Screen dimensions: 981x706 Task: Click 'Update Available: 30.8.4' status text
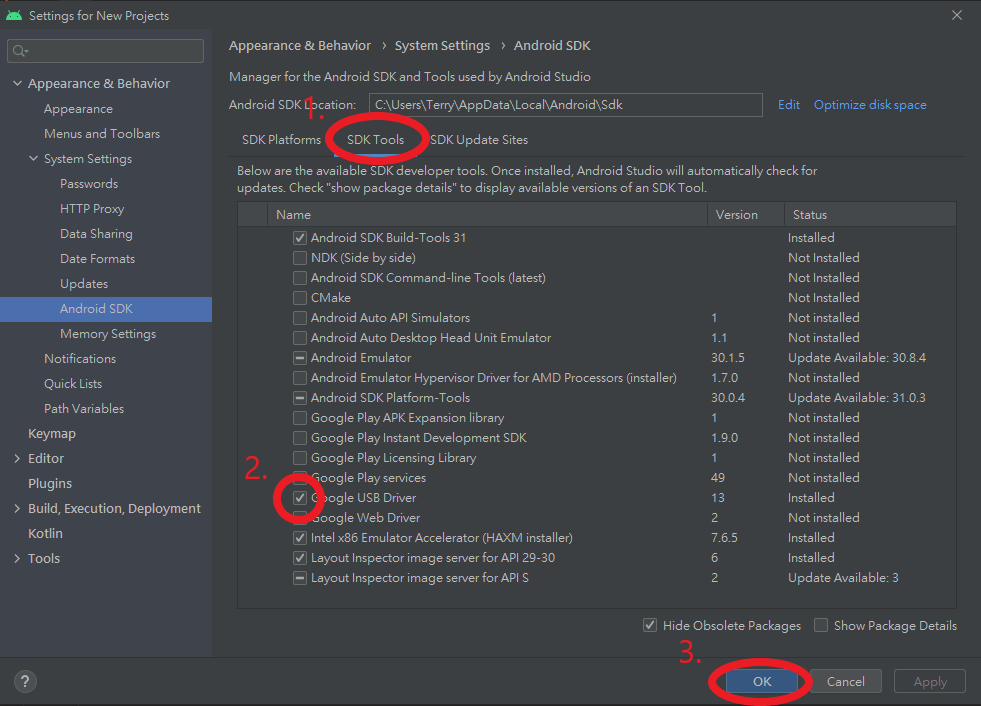(x=856, y=358)
